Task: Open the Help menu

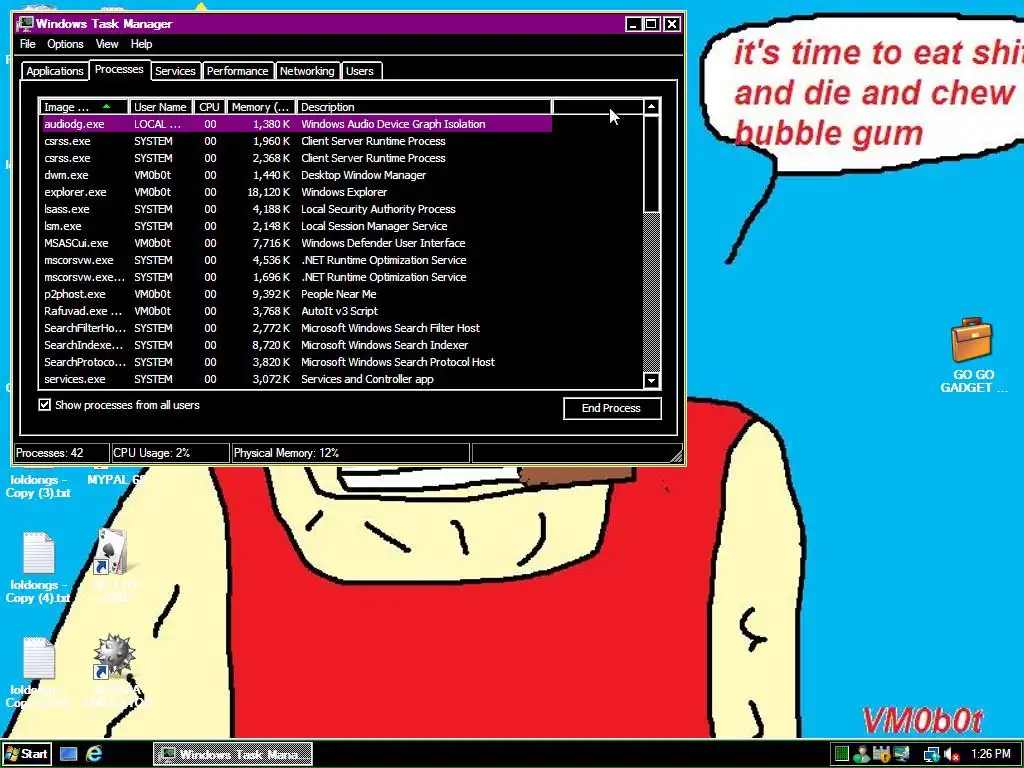Action: tap(141, 44)
